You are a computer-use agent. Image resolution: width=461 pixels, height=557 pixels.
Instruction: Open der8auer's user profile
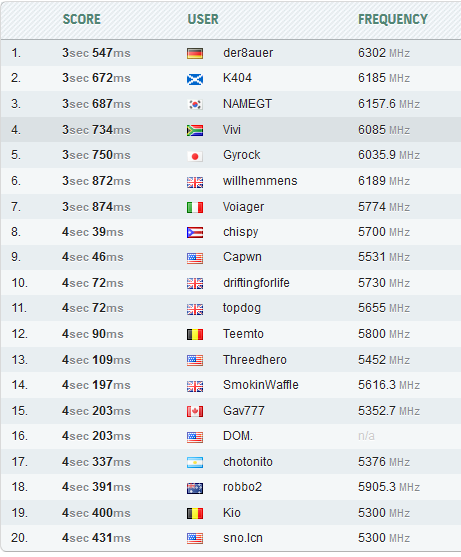pyautogui.click(x=248, y=53)
